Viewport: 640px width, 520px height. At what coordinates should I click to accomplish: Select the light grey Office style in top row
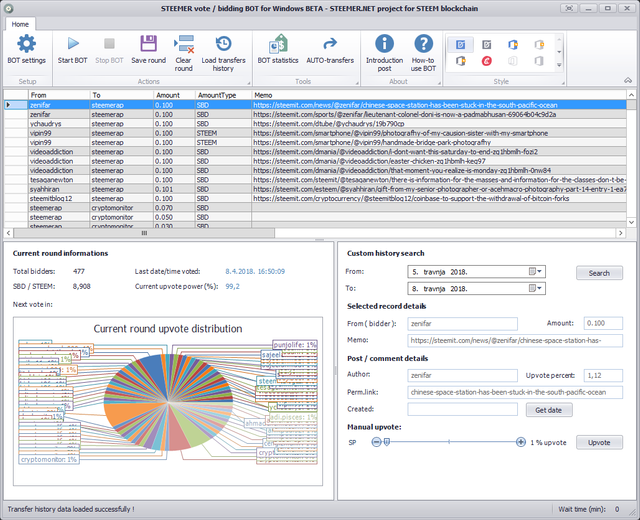click(x=539, y=44)
